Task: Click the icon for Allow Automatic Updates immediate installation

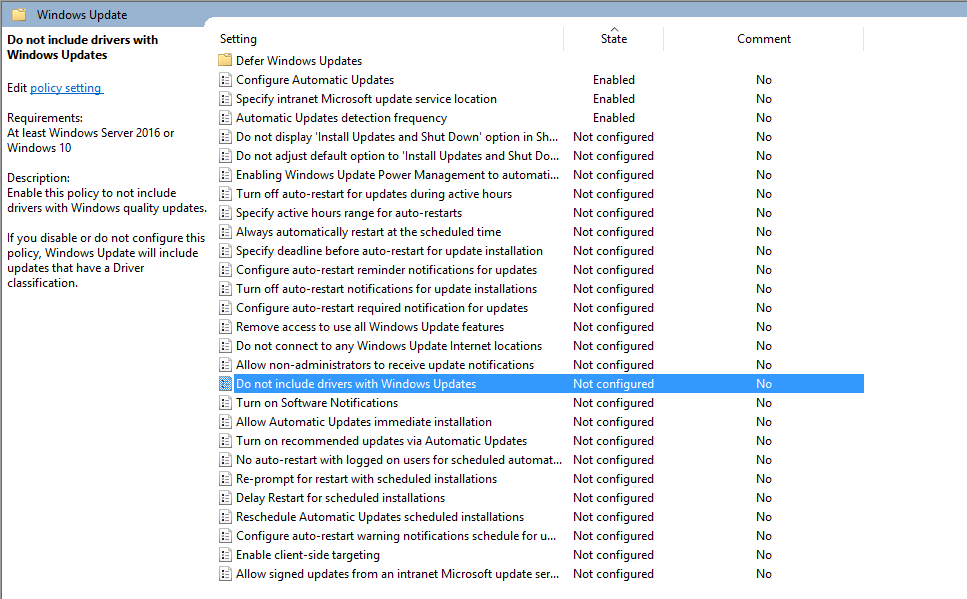Action: point(226,422)
